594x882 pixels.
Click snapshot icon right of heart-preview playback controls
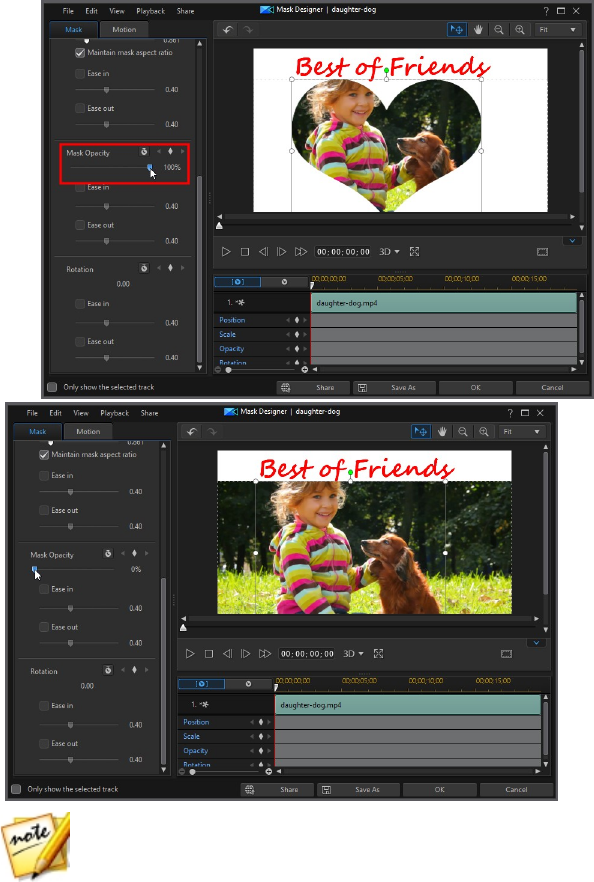point(542,252)
